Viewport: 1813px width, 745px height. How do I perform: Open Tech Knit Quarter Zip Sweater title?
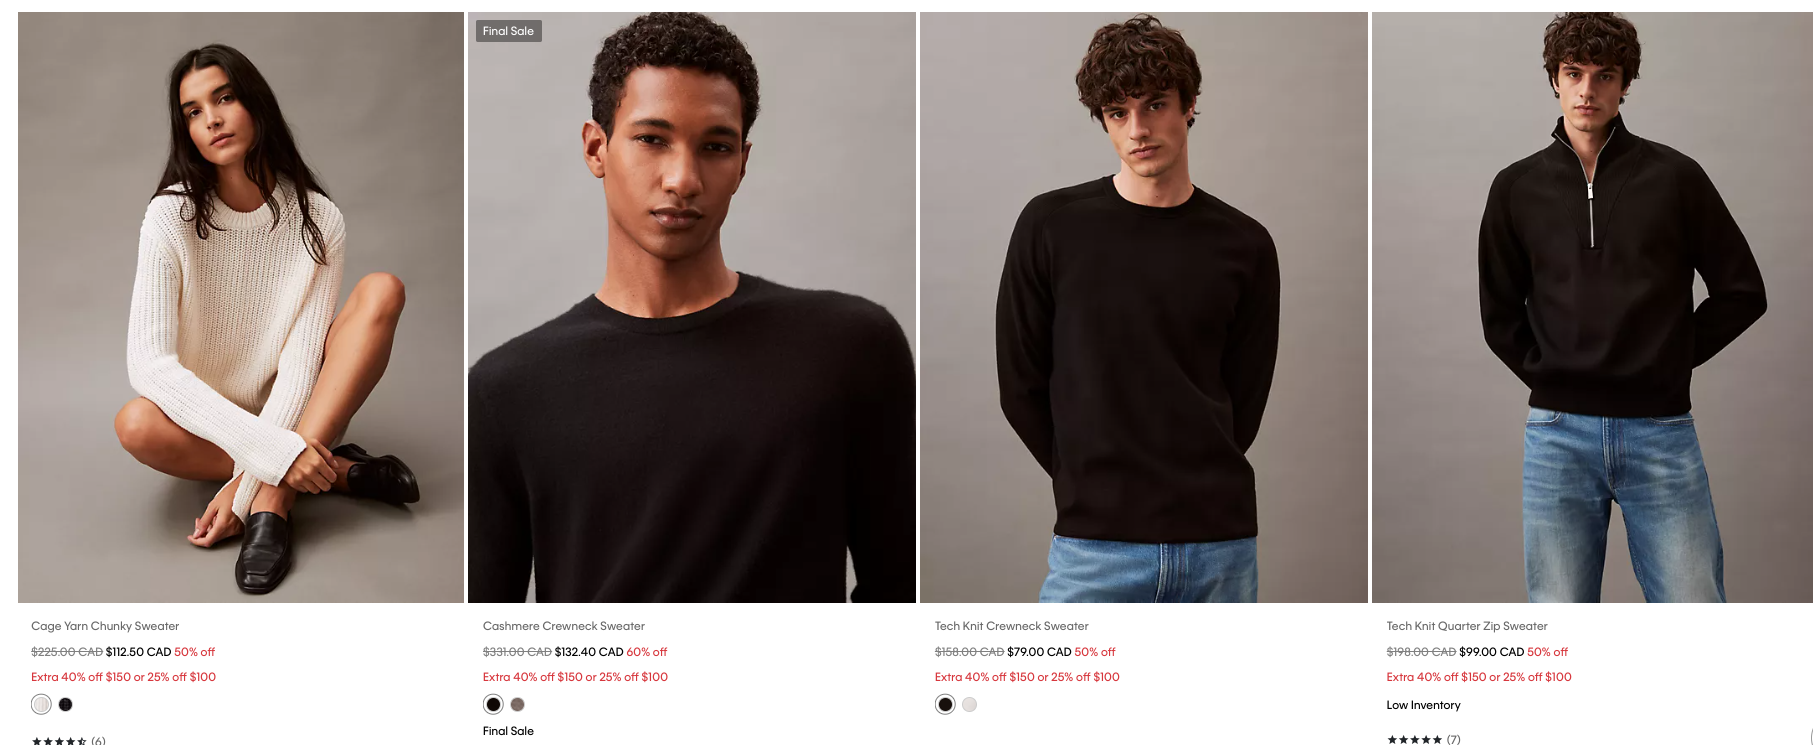click(1467, 626)
